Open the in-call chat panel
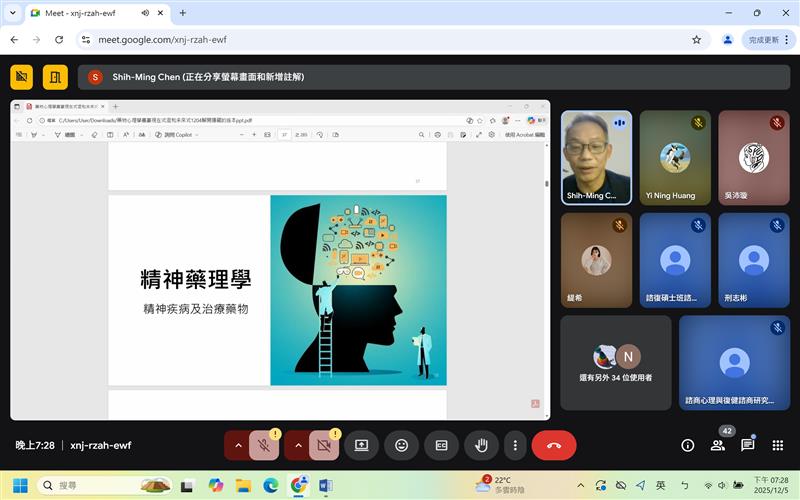800x500 pixels. coord(747,445)
